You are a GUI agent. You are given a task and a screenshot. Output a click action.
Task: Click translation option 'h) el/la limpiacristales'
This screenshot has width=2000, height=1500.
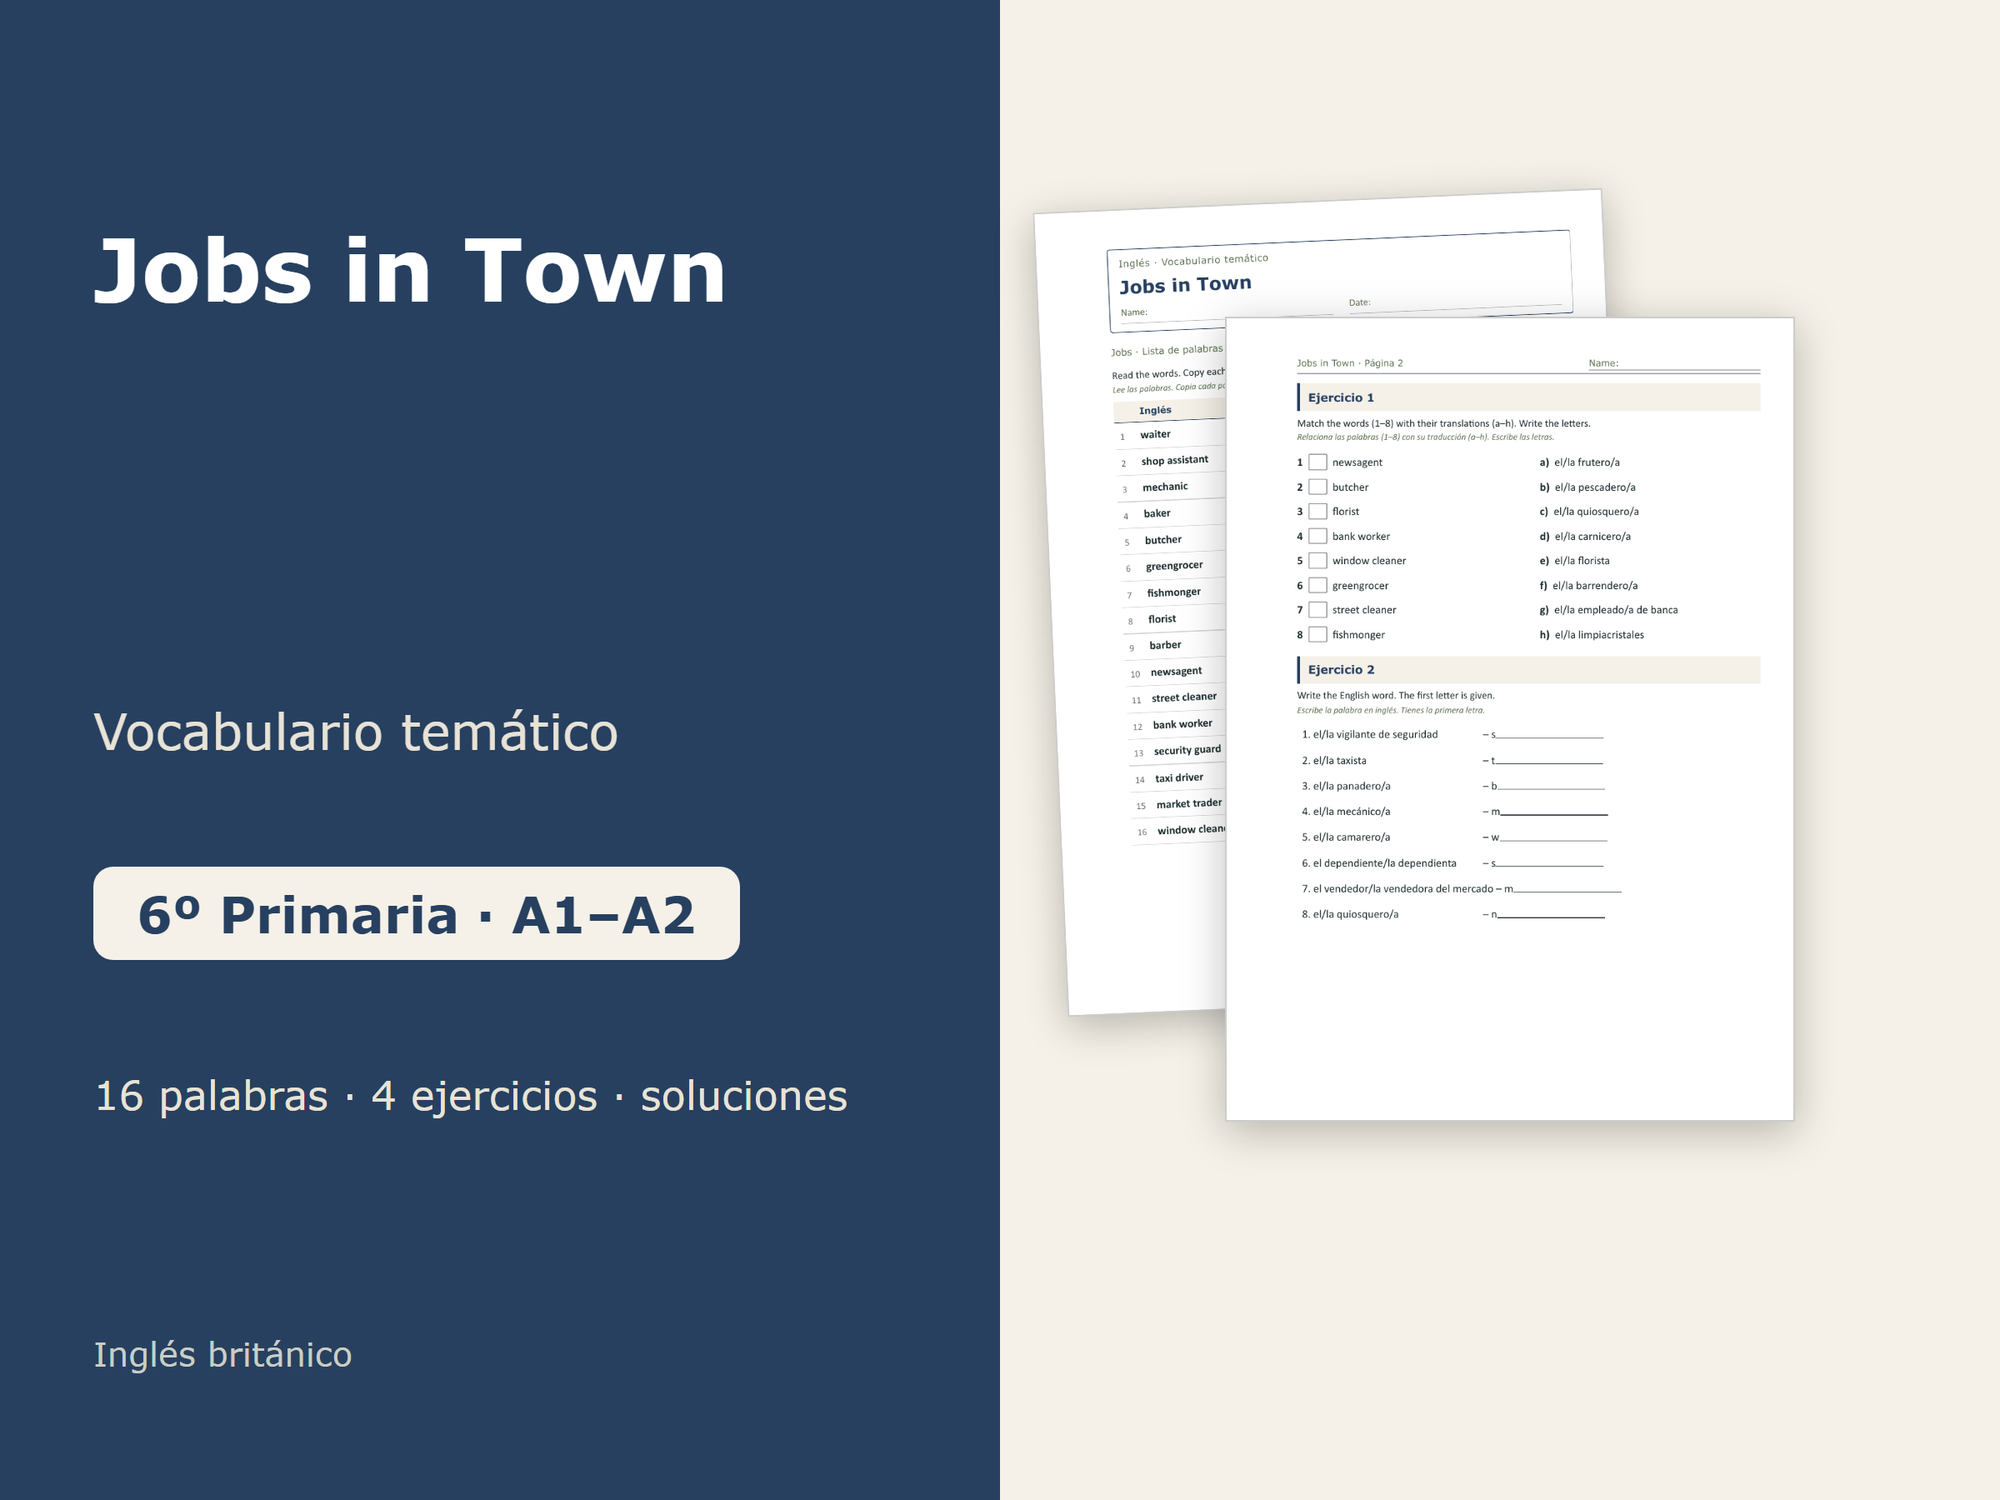coord(1592,635)
